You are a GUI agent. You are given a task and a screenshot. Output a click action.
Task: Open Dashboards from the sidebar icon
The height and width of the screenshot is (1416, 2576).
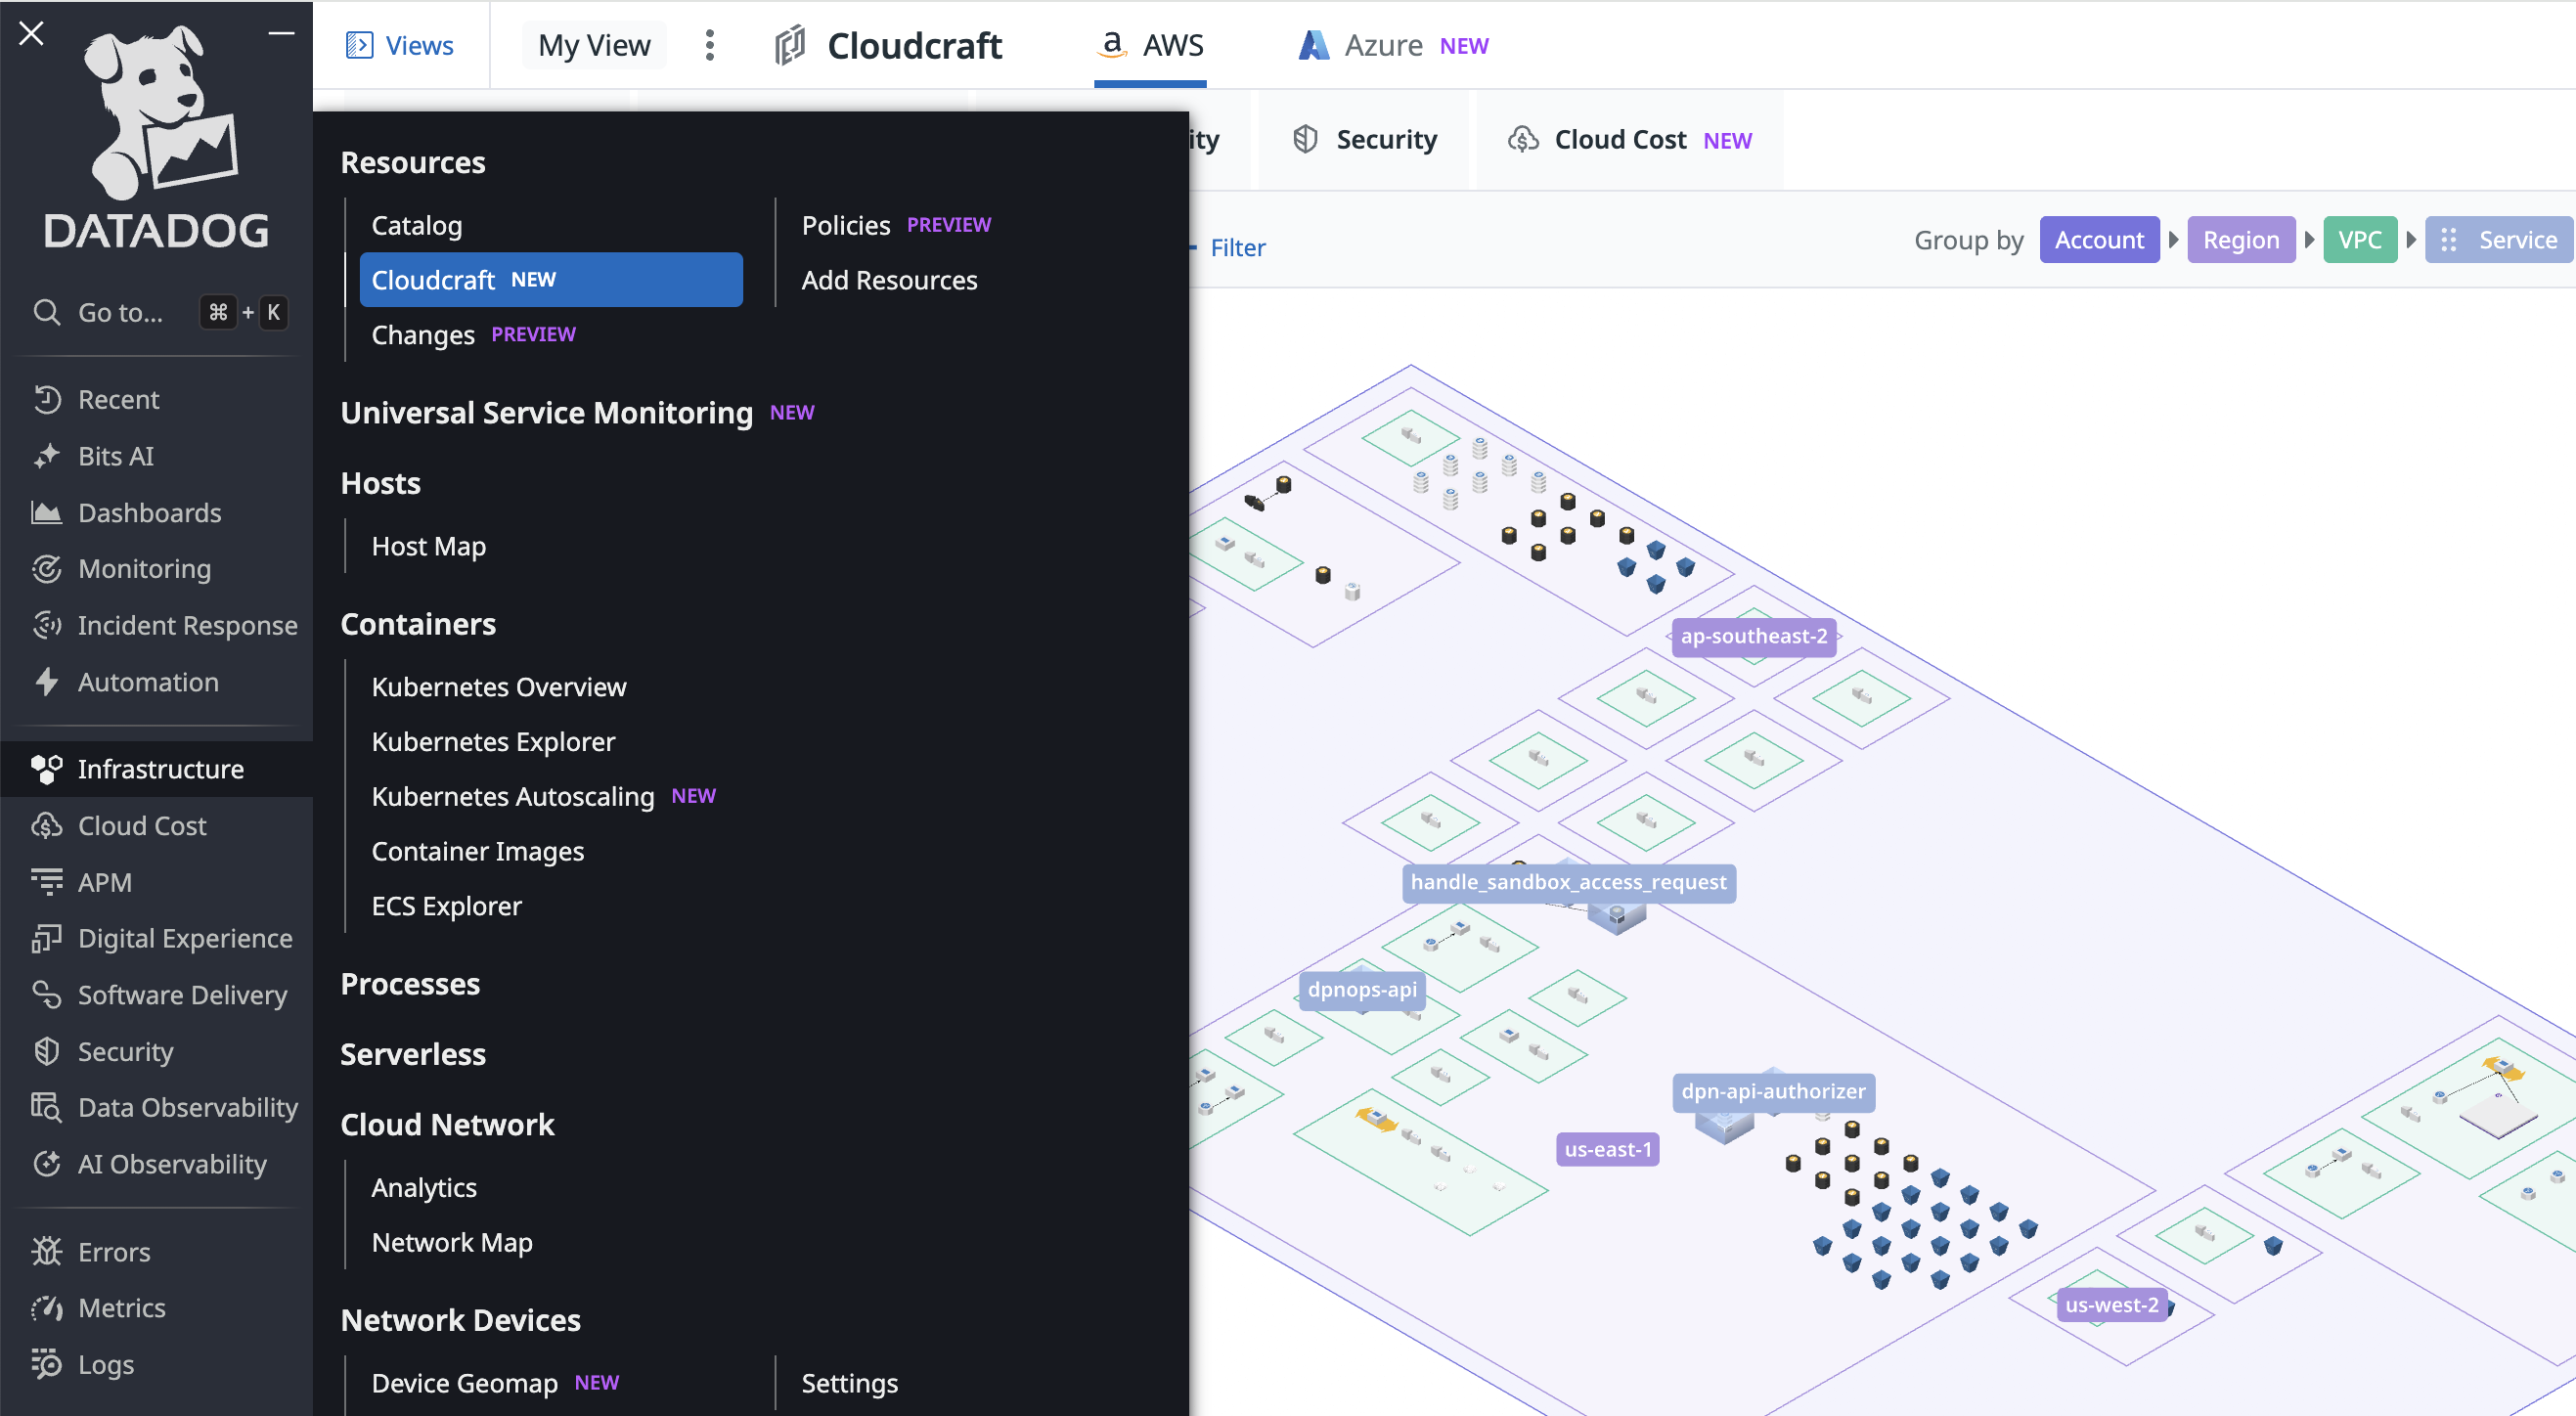click(46, 513)
